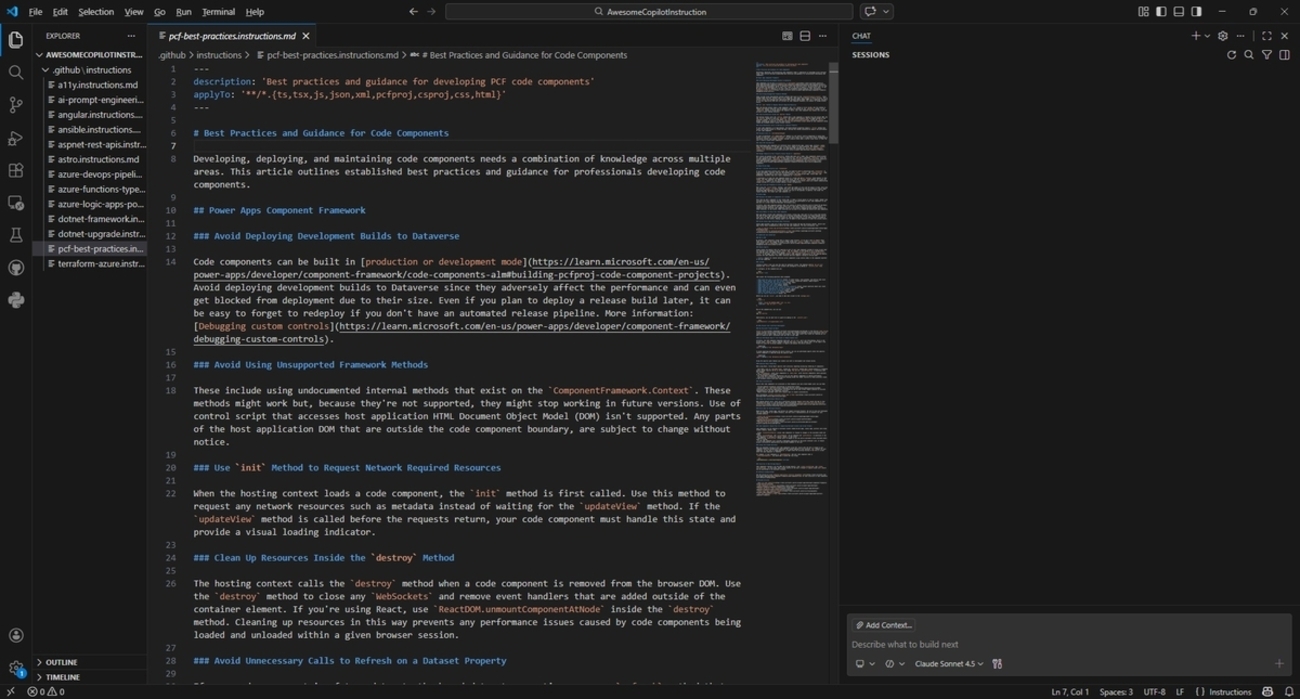Collapse the .github\instructions folder

point(88,70)
